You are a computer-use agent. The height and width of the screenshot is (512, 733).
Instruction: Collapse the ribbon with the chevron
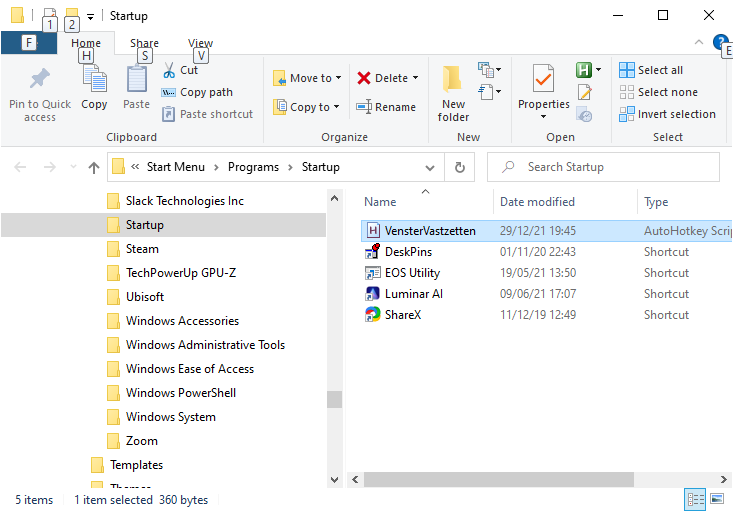coord(699,42)
